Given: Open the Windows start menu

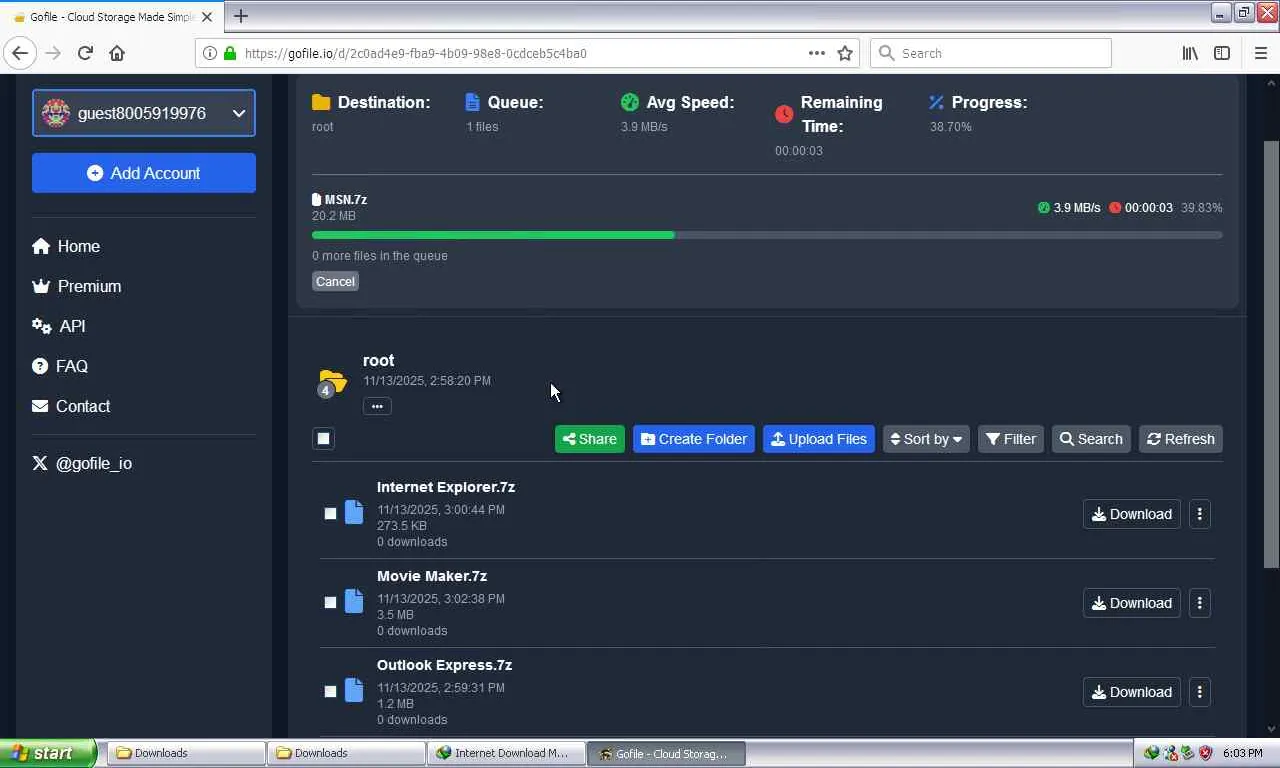Looking at the screenshot, I should [48, 753].
